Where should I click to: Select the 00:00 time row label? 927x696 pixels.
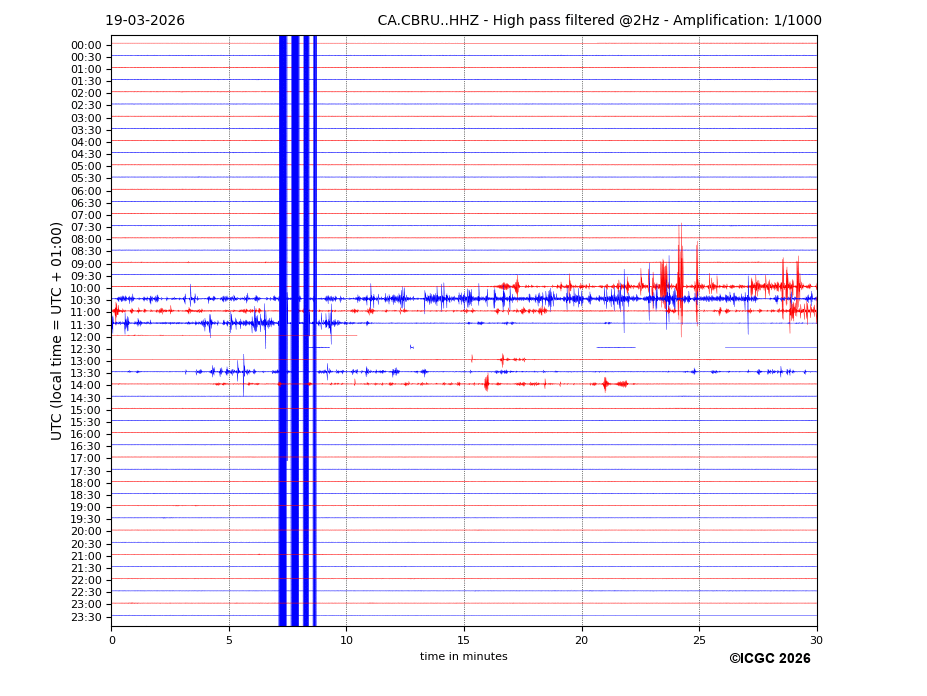point(86,45)
